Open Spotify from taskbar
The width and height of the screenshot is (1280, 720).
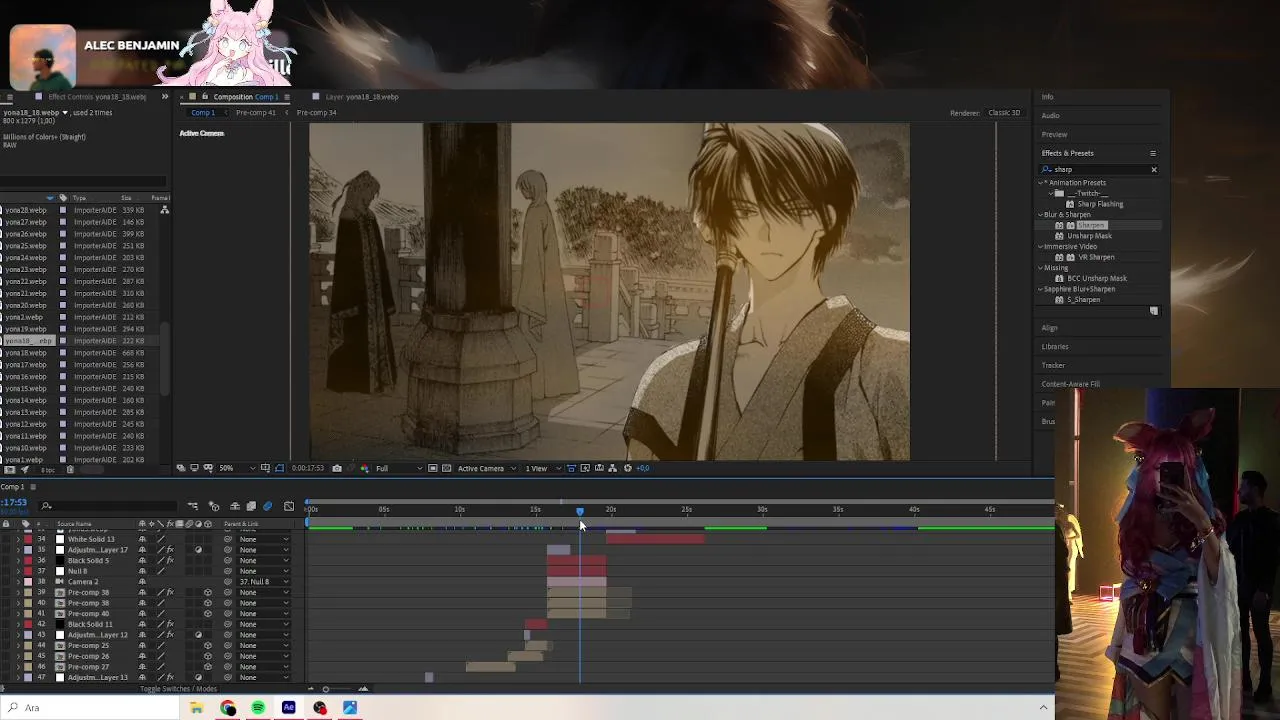[x=258, y=708]
